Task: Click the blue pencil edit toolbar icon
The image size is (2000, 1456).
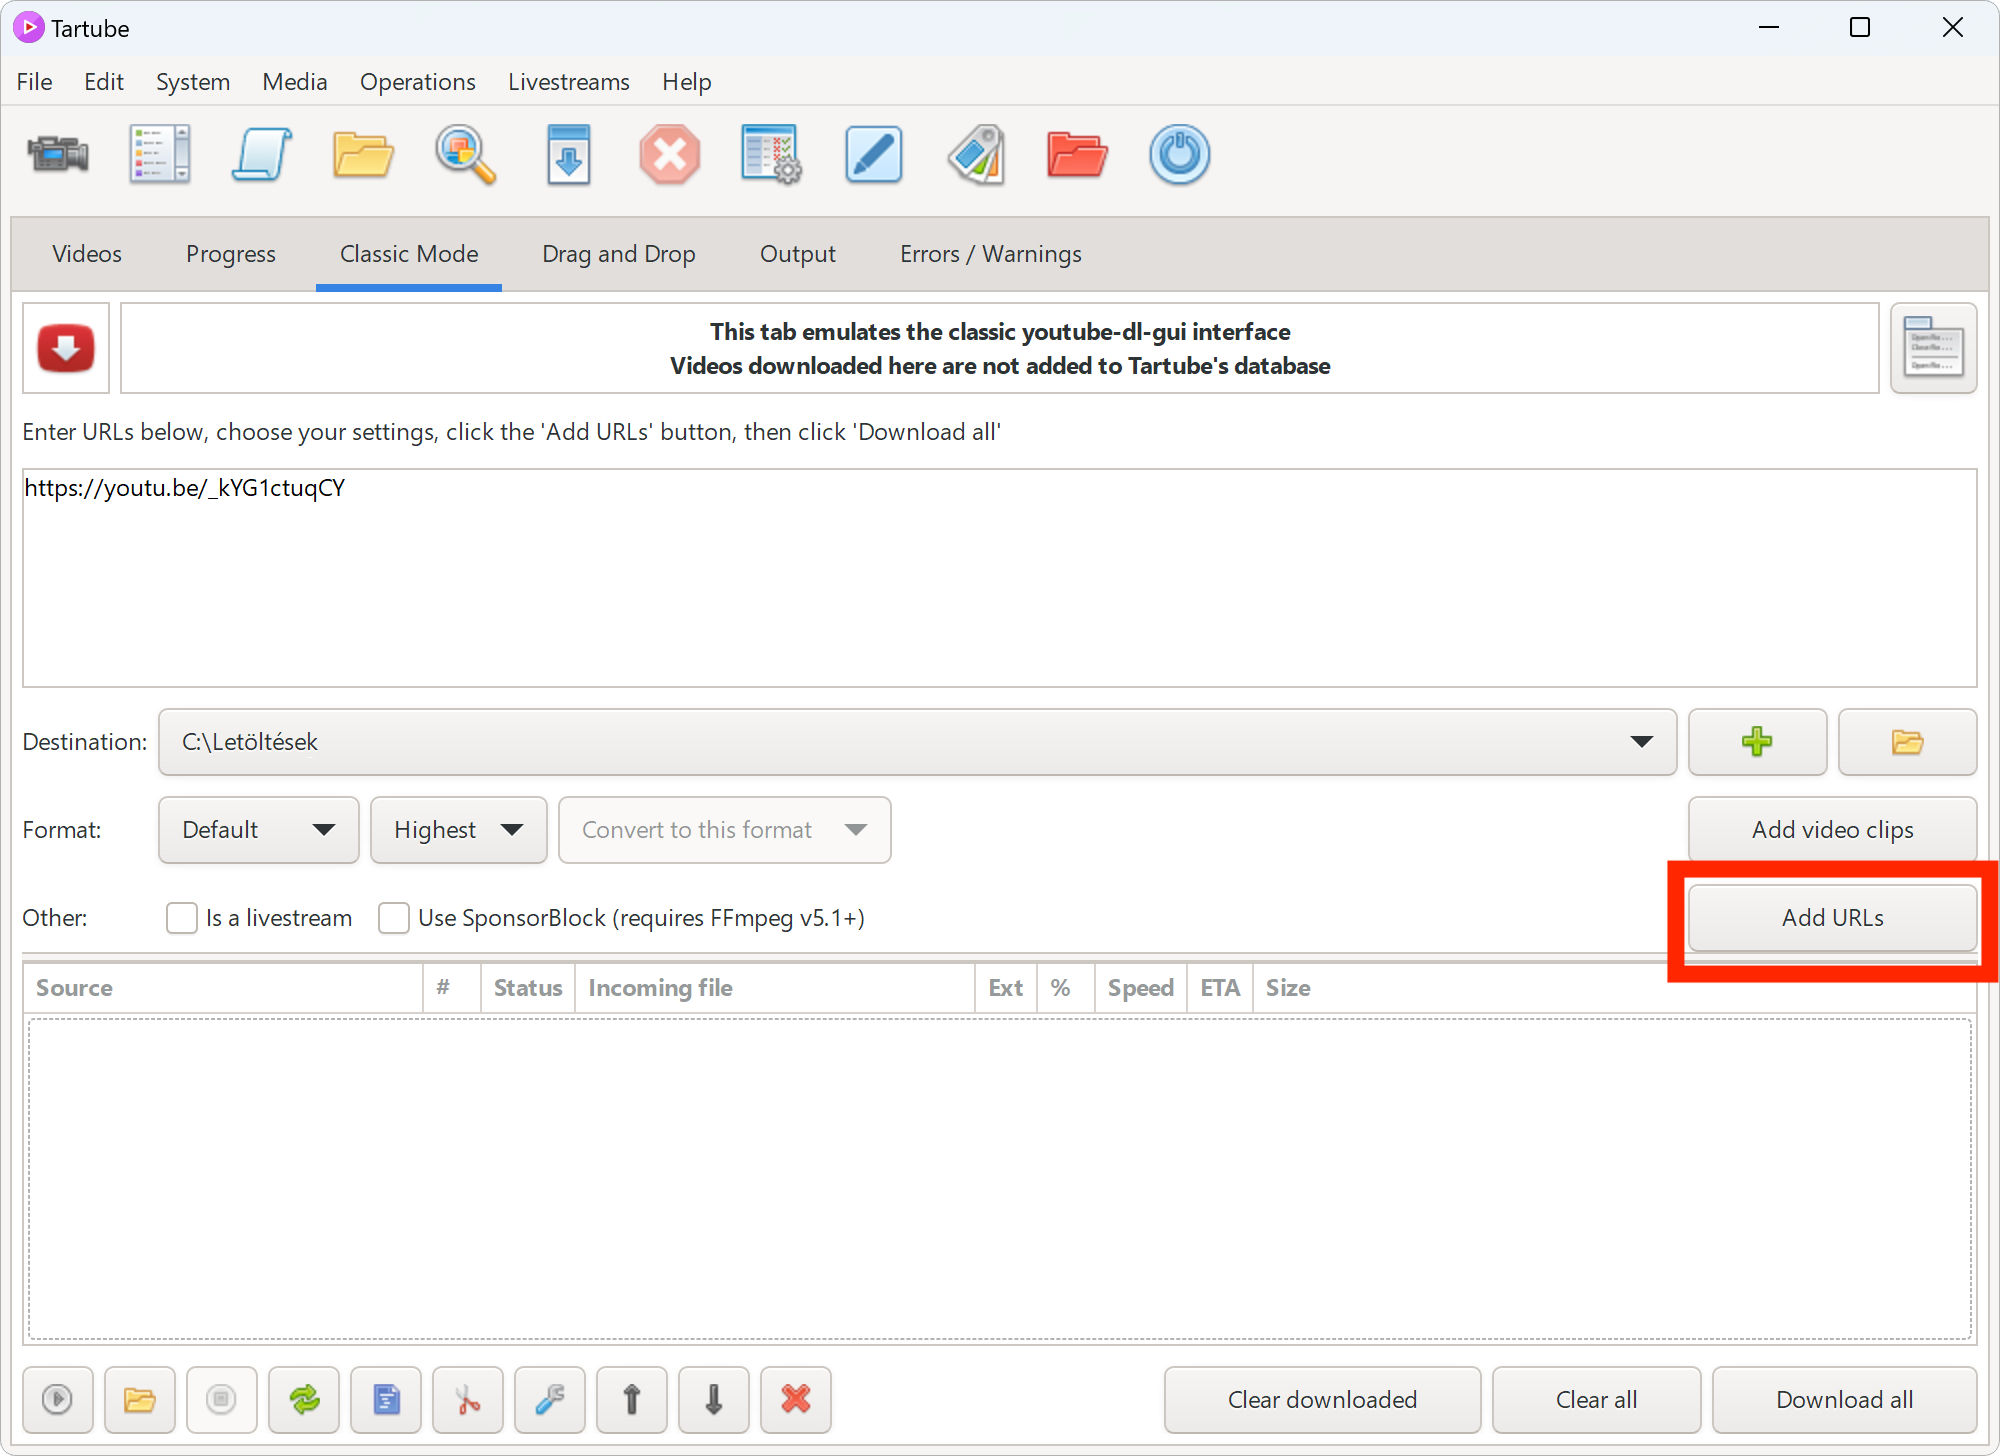Action: tap(874, 155)
